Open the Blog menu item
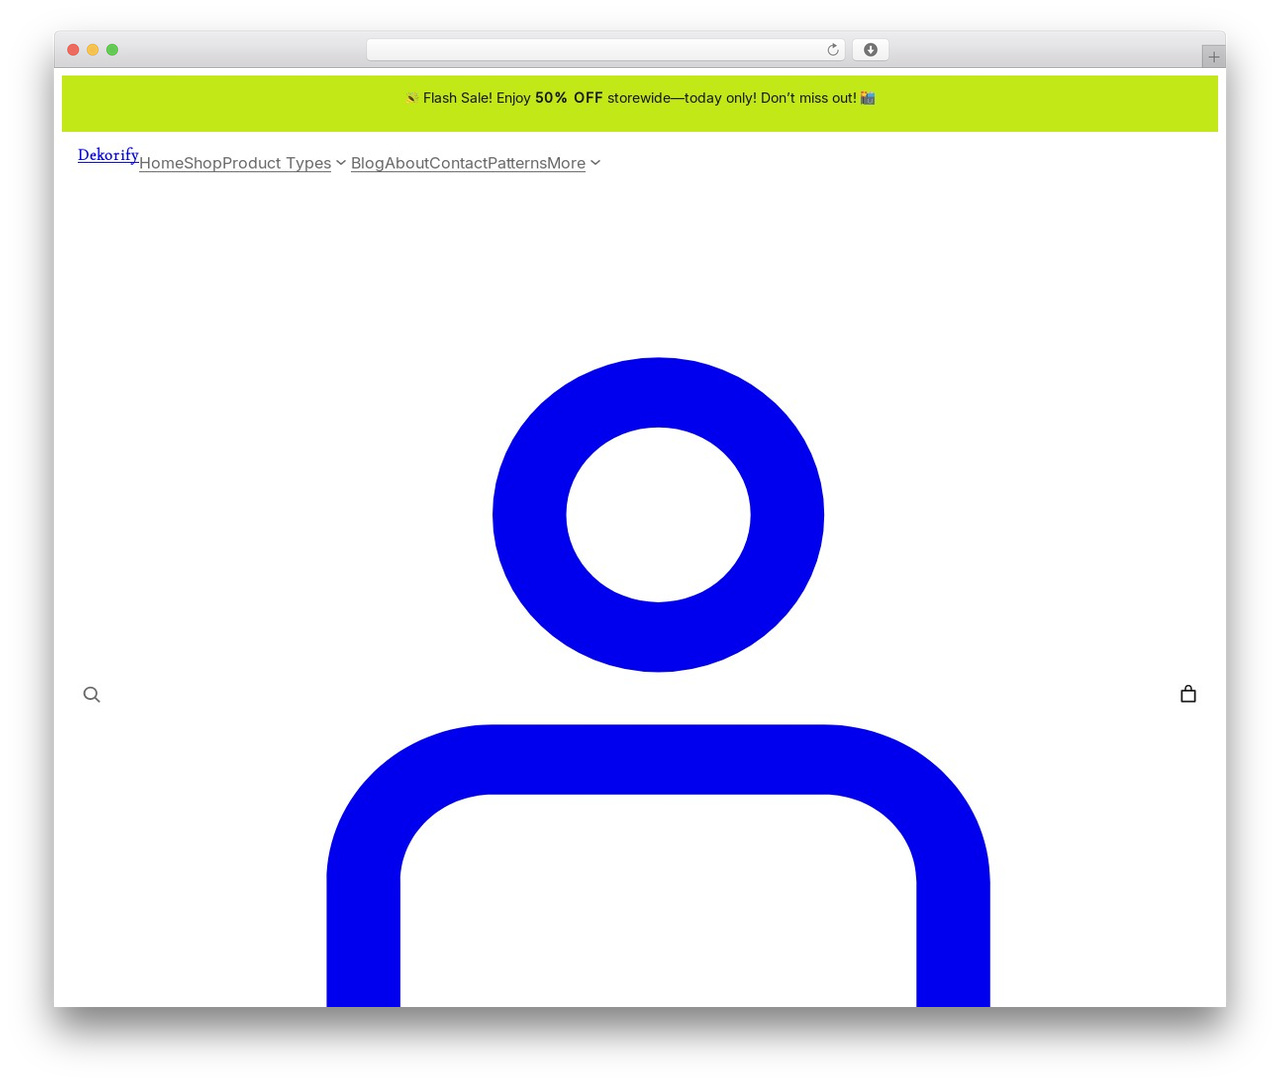Image resolution: width=1280 pixels, height=1084 pixels. (368, 163)
